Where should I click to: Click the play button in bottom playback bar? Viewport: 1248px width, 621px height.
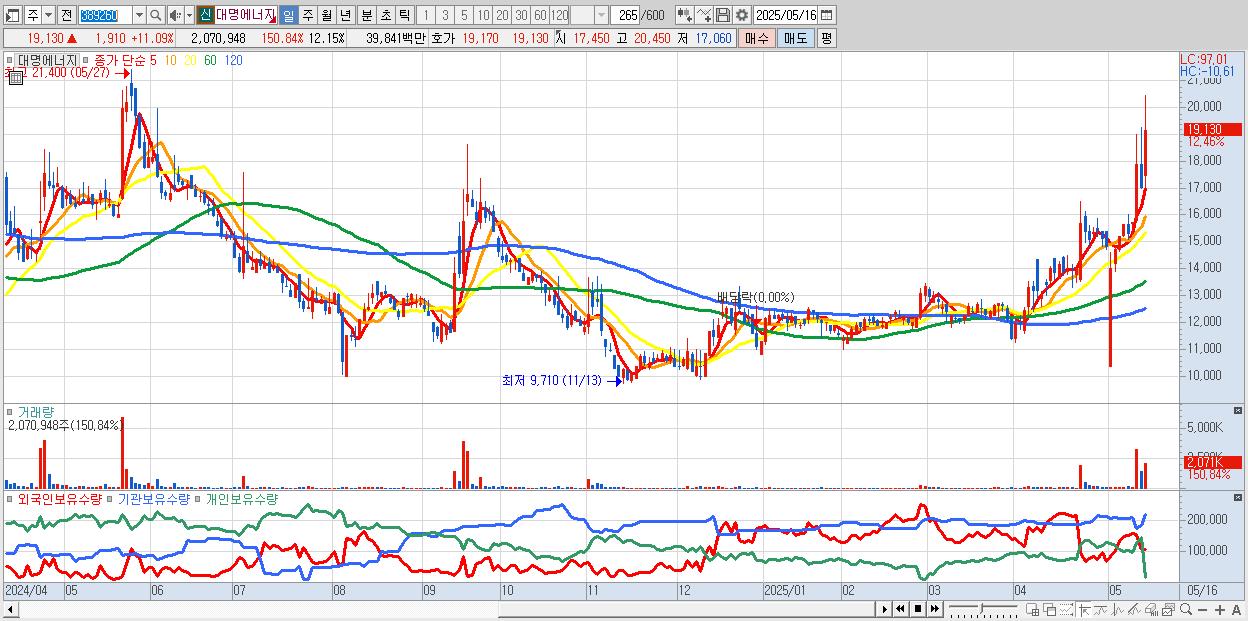pyautogui.click(x=885, y=609)
